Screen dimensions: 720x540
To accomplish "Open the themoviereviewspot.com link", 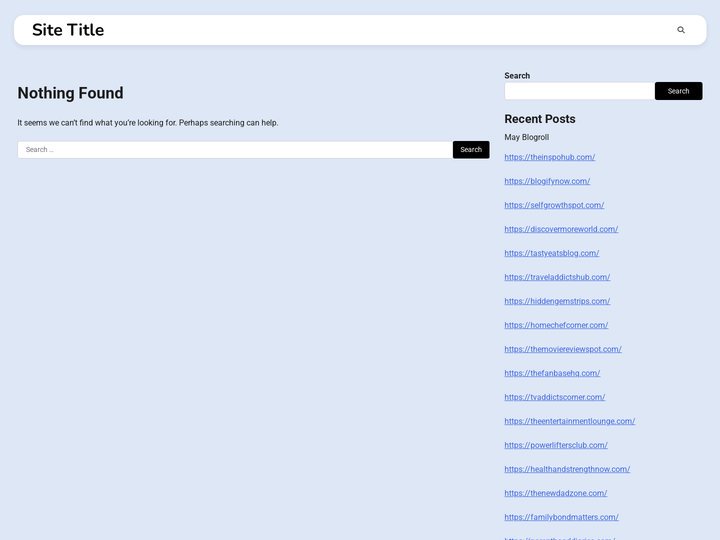I will 563,349.
